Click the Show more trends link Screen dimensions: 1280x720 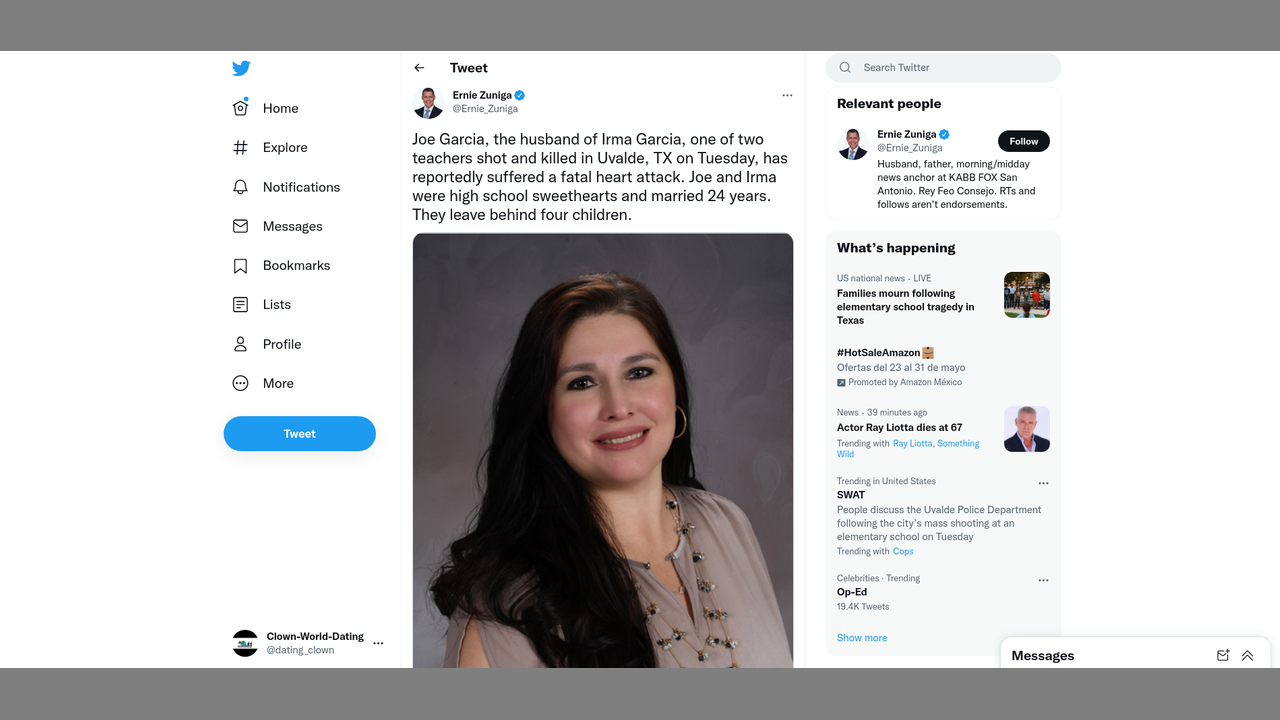(862, 638)
